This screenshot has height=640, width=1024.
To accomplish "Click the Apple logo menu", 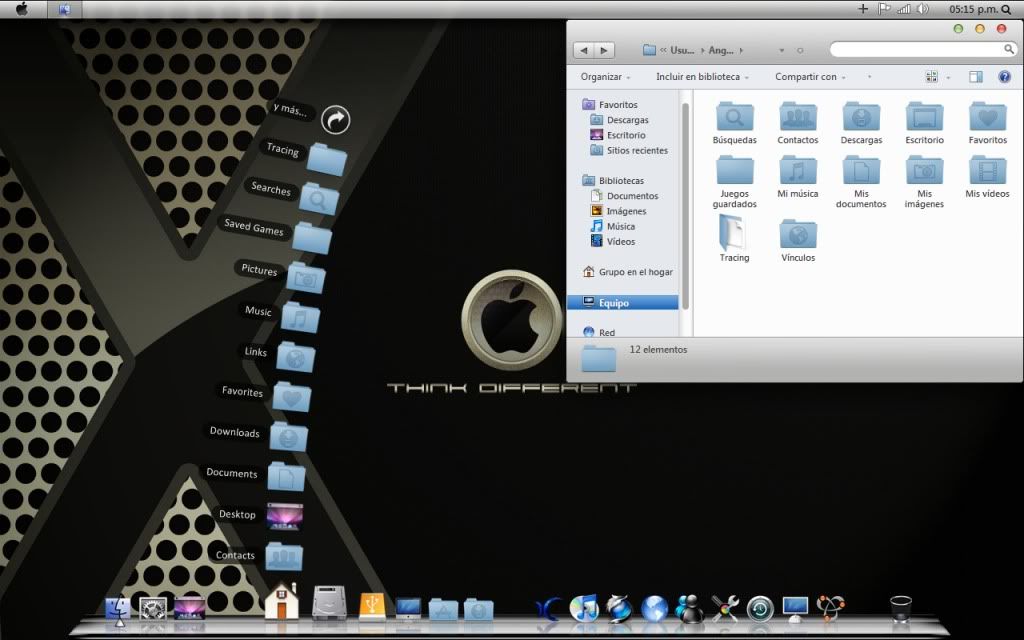I will (x=22, y=8).
